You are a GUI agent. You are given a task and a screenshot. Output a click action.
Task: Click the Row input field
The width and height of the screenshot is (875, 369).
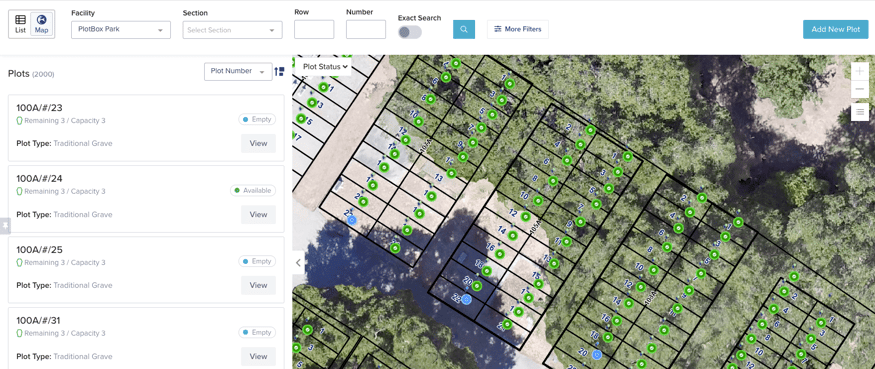pos(314,30)
